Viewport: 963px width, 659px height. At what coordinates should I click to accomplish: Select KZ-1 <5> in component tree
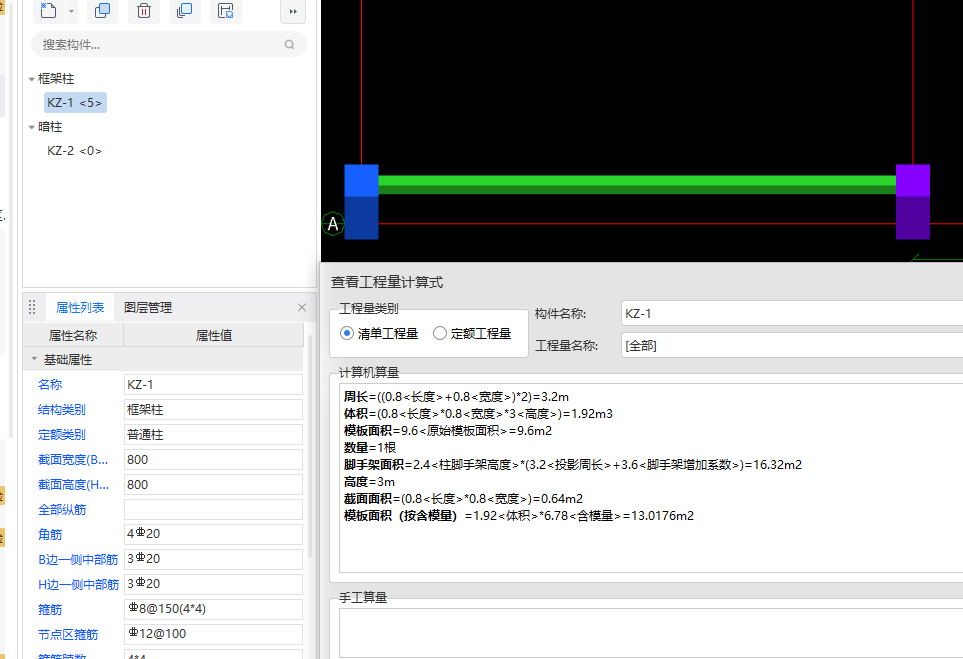(x=75, y=103)
